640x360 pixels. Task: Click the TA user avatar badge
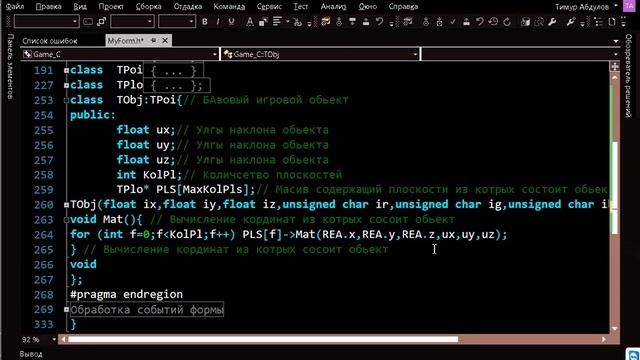[x=629, y=6]
